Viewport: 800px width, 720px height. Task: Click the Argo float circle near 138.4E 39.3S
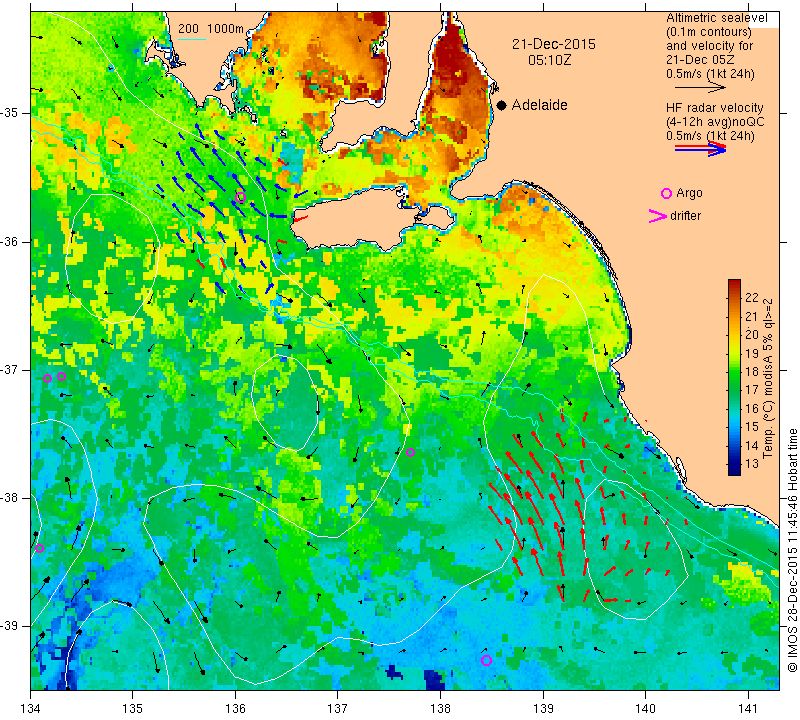(x=486, y=660)
